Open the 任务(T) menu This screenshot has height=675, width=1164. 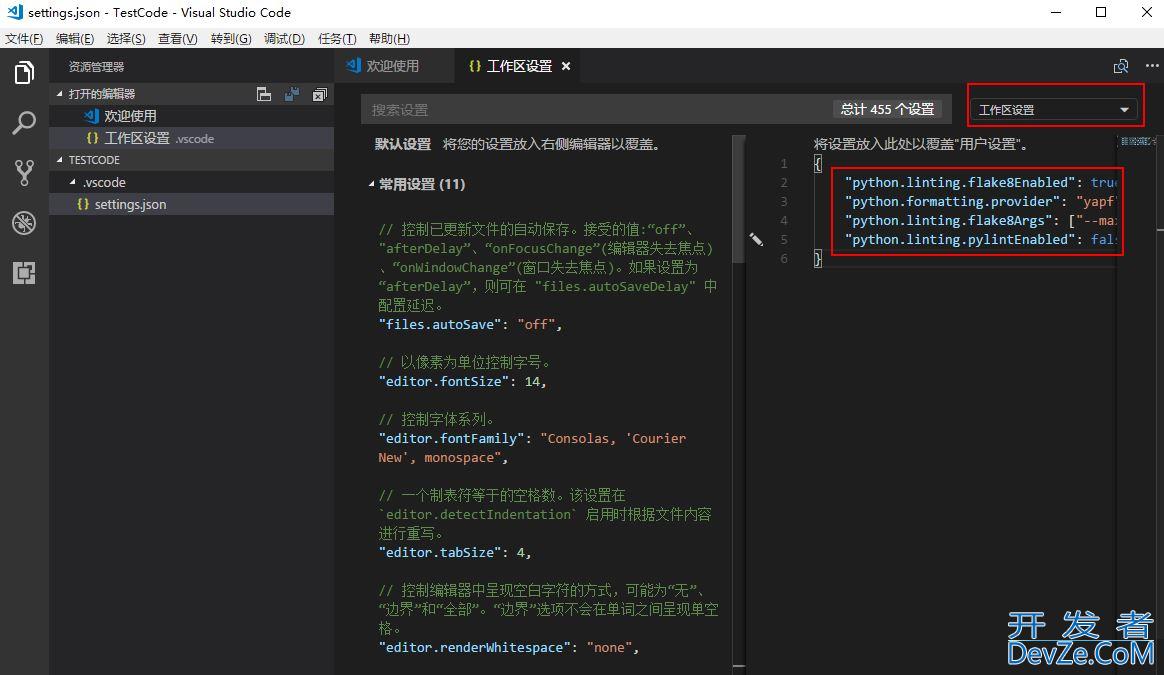click(x=337, y=39)
